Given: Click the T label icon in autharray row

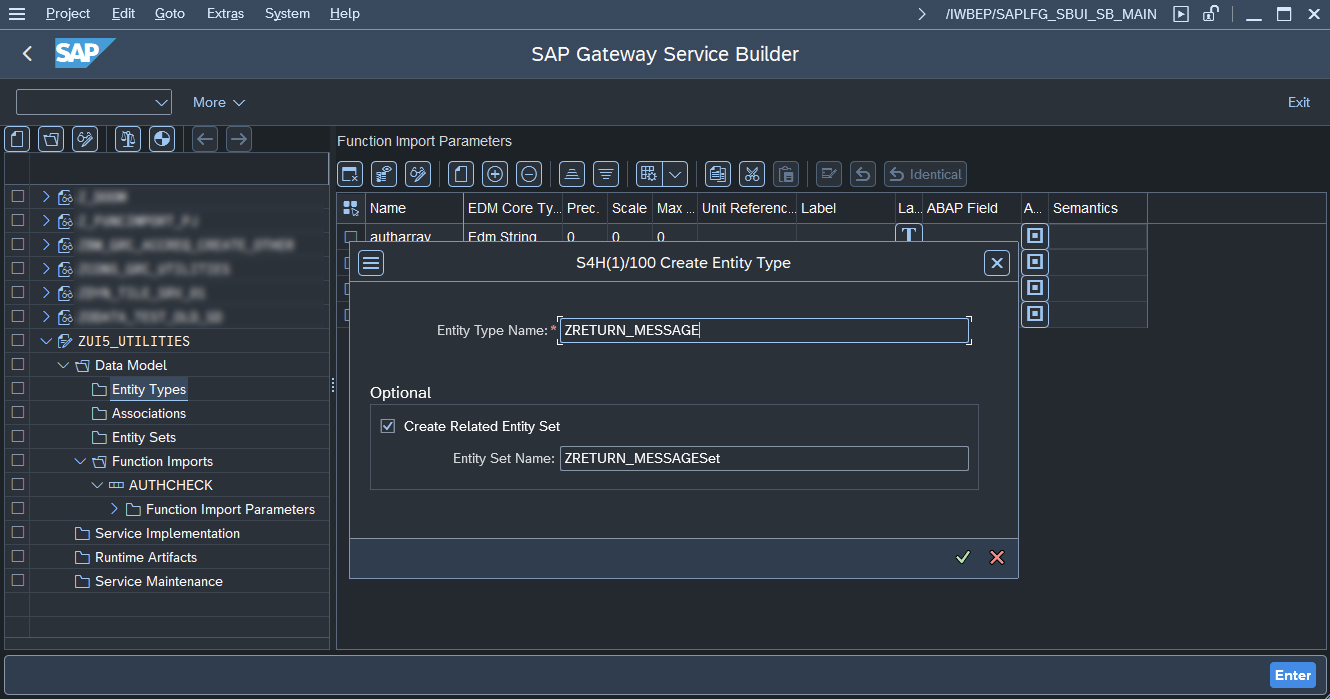Looking at the screenshot, I should click(x=908, y=236).
